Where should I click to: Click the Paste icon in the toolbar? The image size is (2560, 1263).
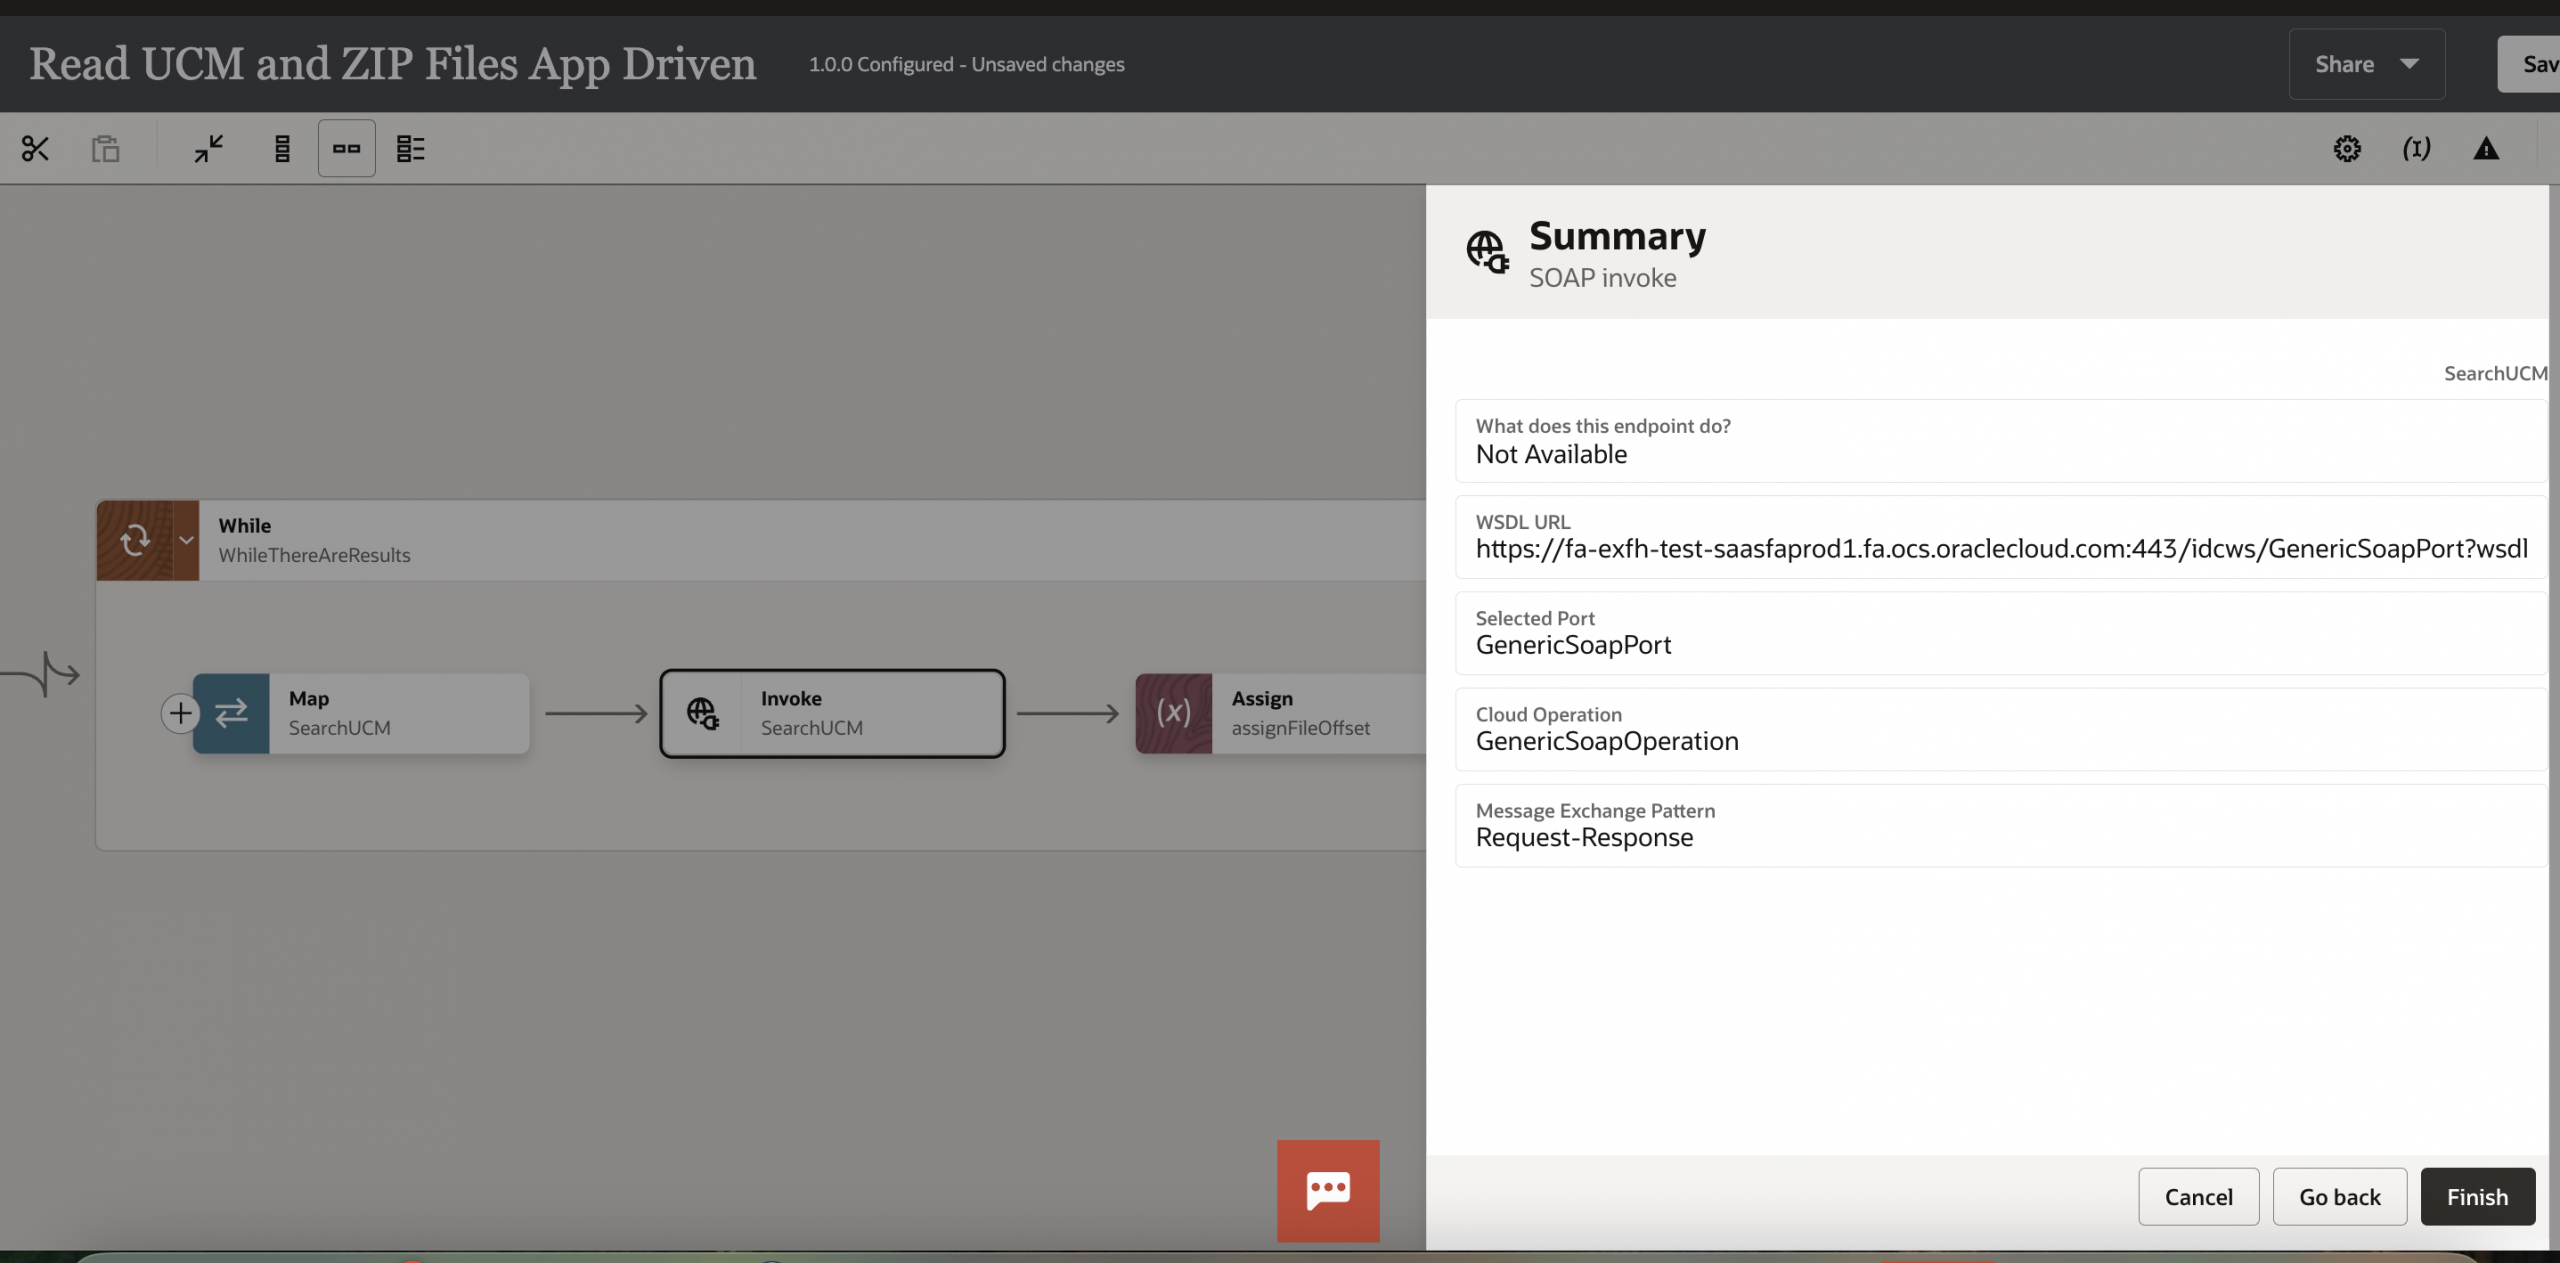pyautogui.click(x=105, y=147)
